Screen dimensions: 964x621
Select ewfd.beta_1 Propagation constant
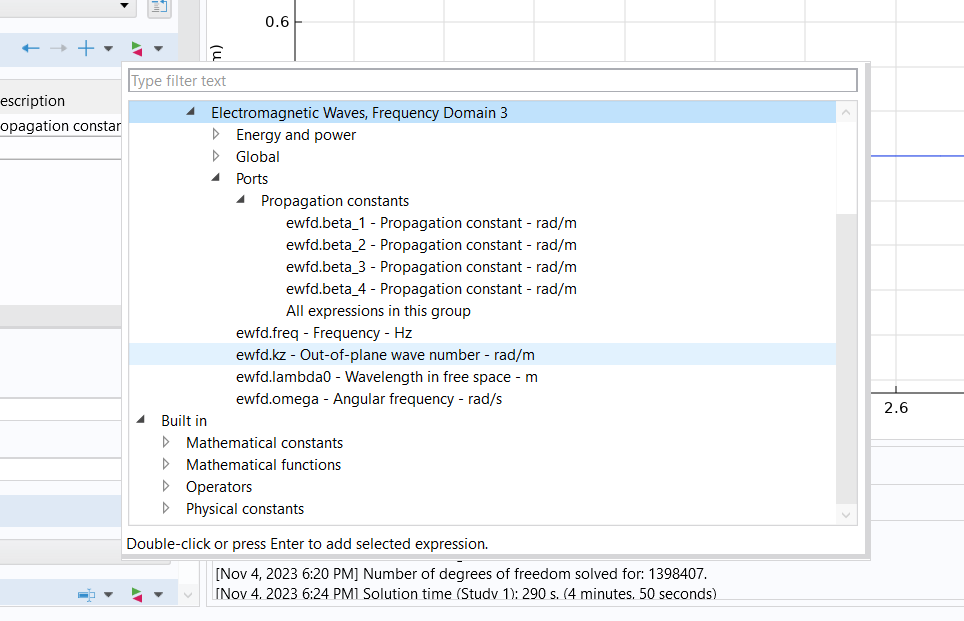(430, 223)
